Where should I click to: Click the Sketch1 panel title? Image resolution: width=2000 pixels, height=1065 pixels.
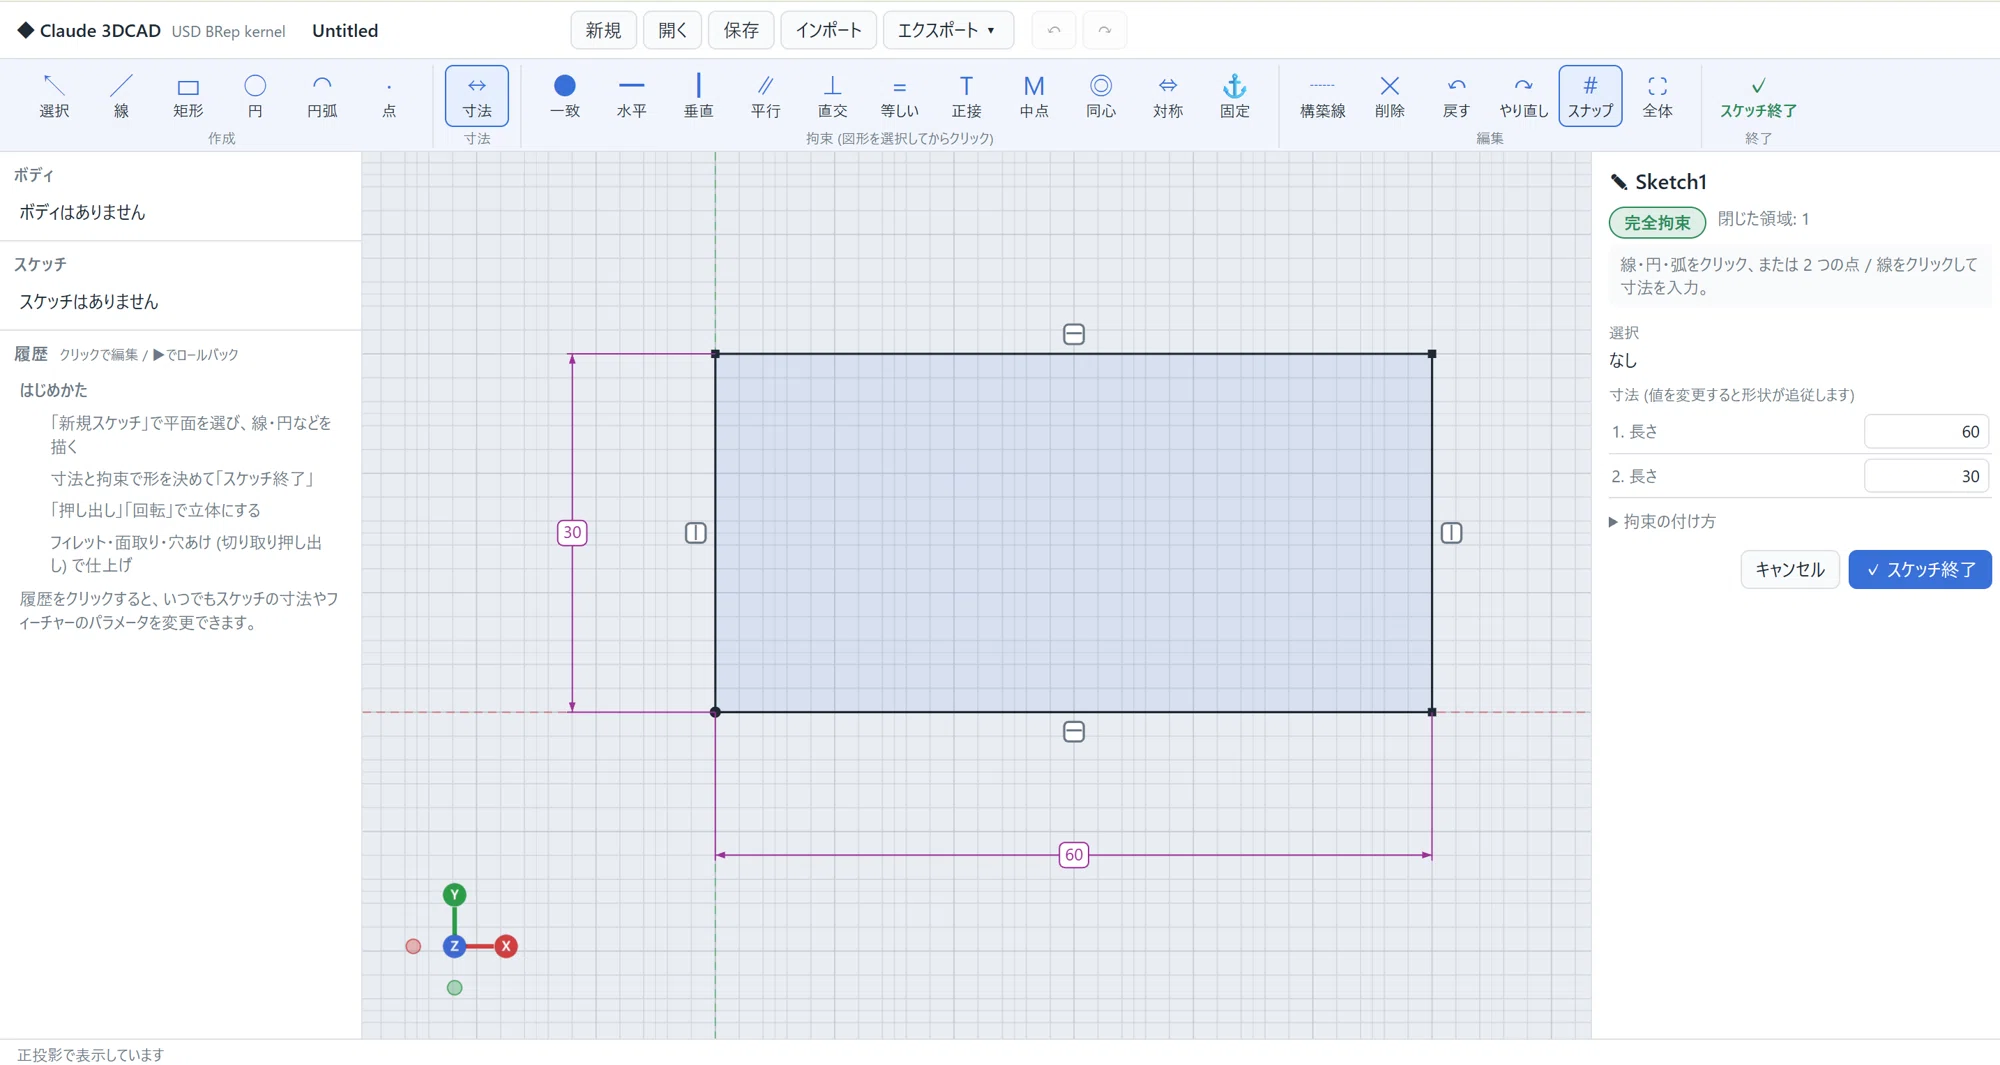pyautogui.click(x=1671, y=182)
